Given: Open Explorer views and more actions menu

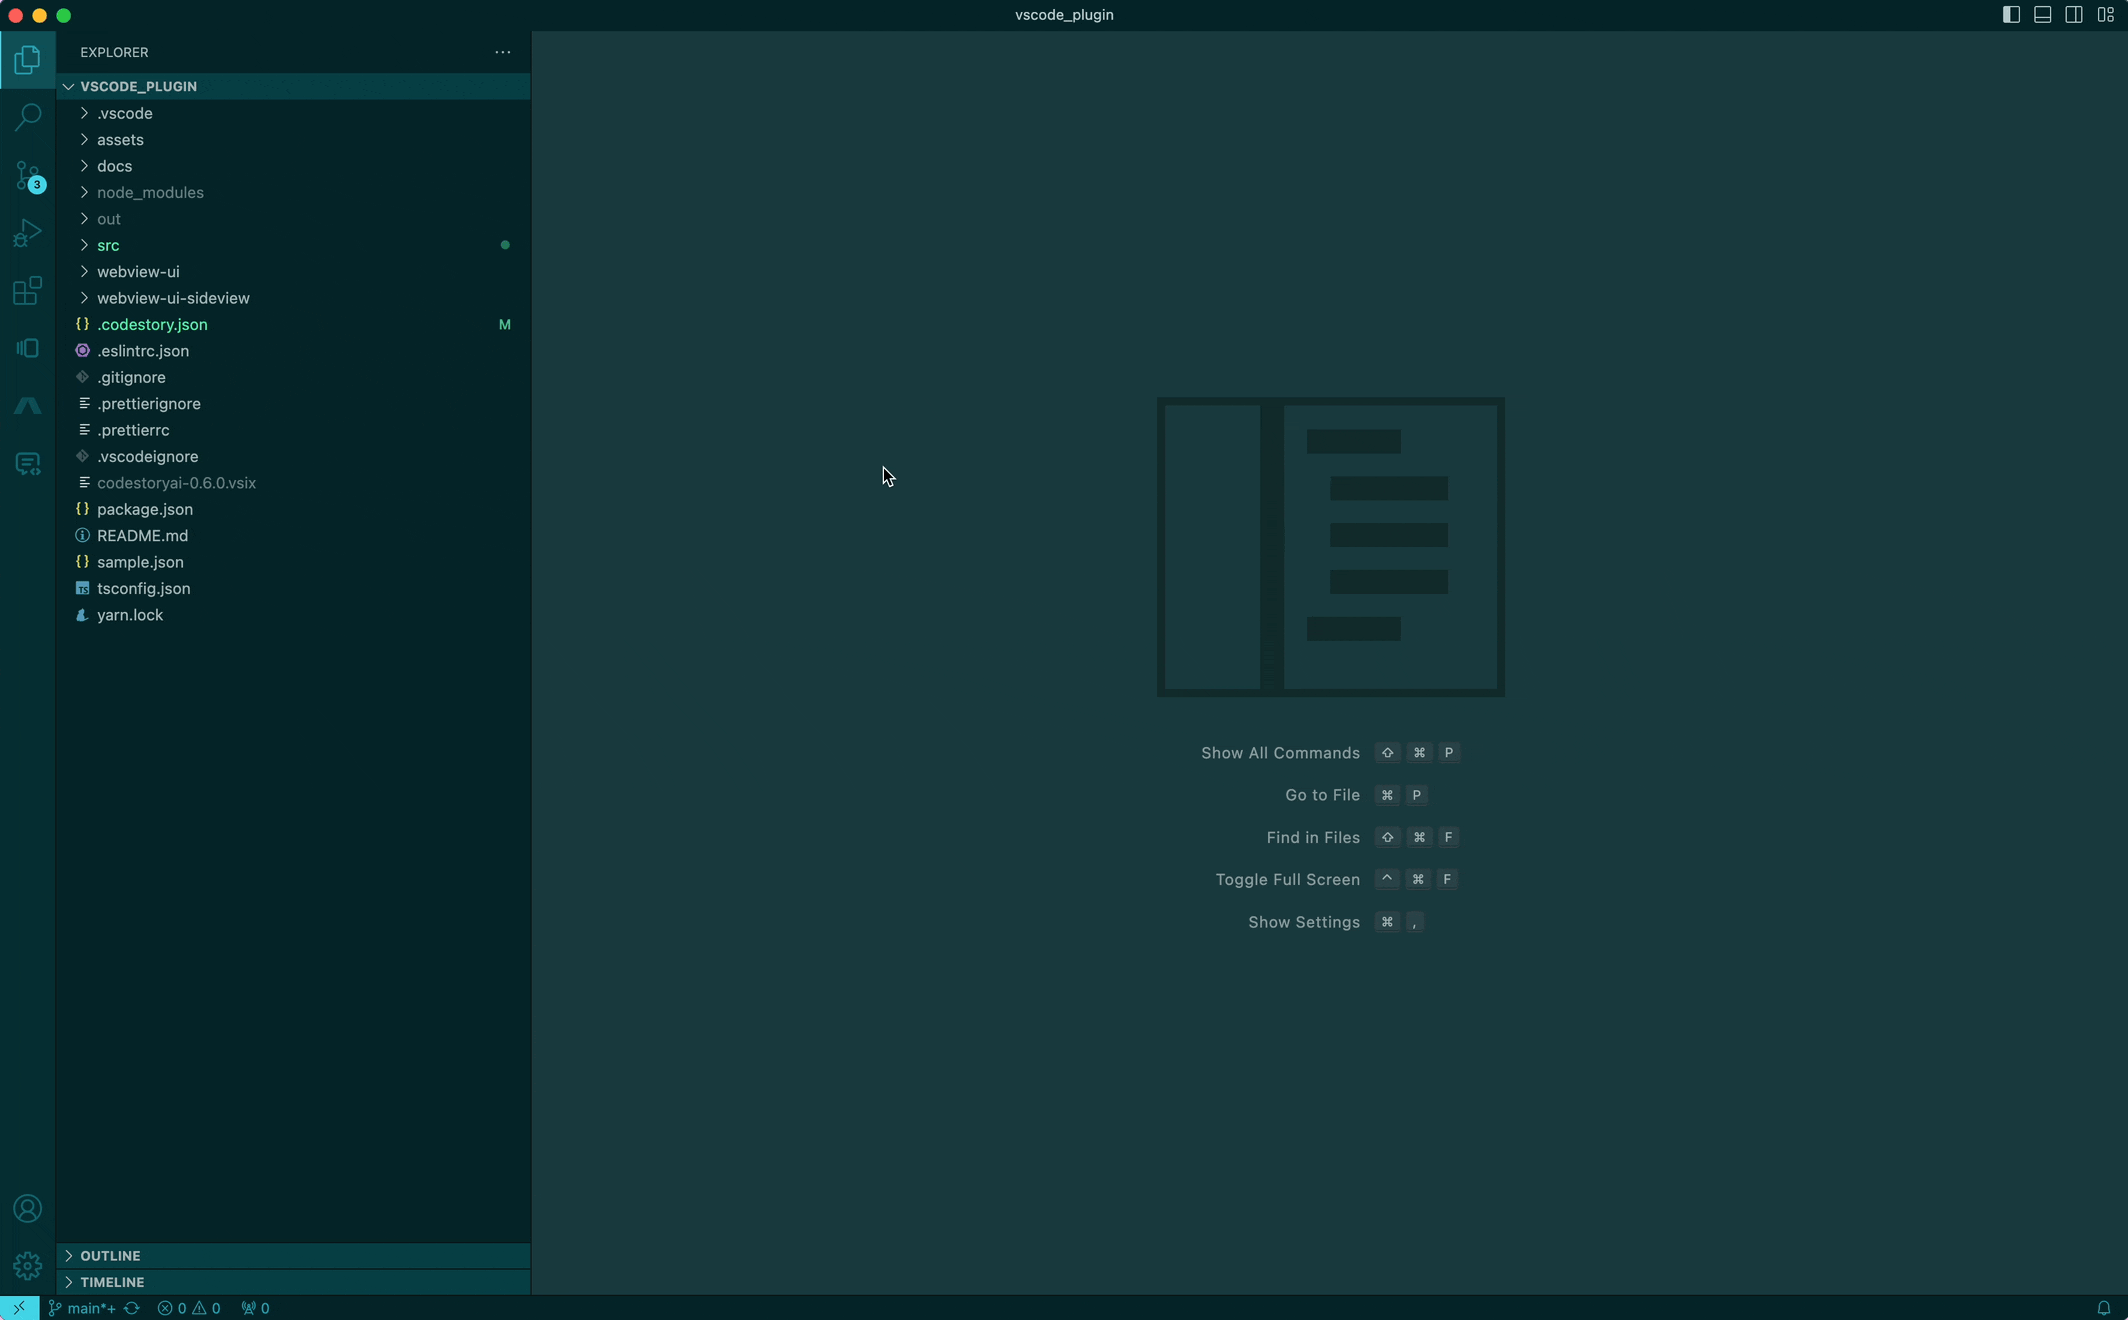Looking at the screenshot, I should pos(503,52).
